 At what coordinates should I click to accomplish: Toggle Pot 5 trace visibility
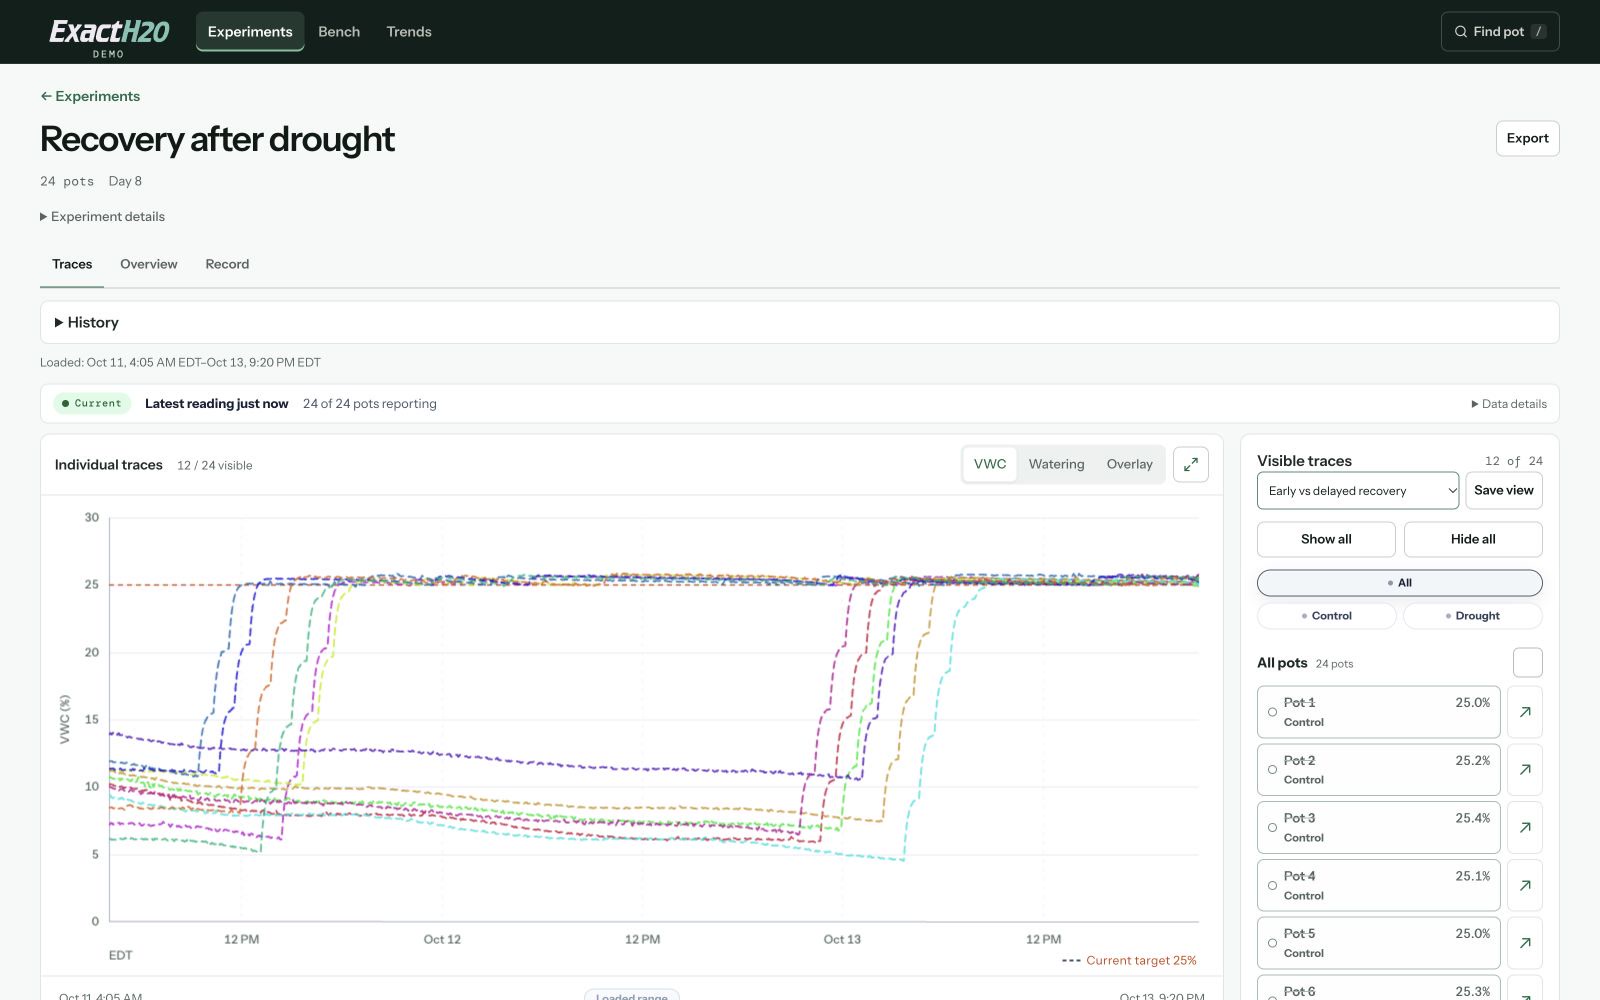[1379, 943]
